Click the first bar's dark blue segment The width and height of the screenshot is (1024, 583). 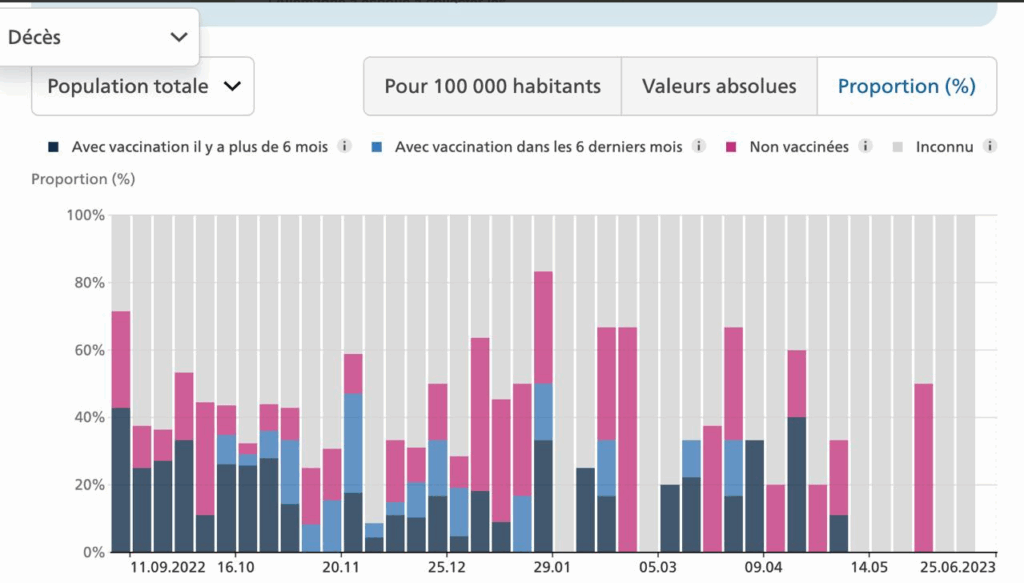point(121,479)
